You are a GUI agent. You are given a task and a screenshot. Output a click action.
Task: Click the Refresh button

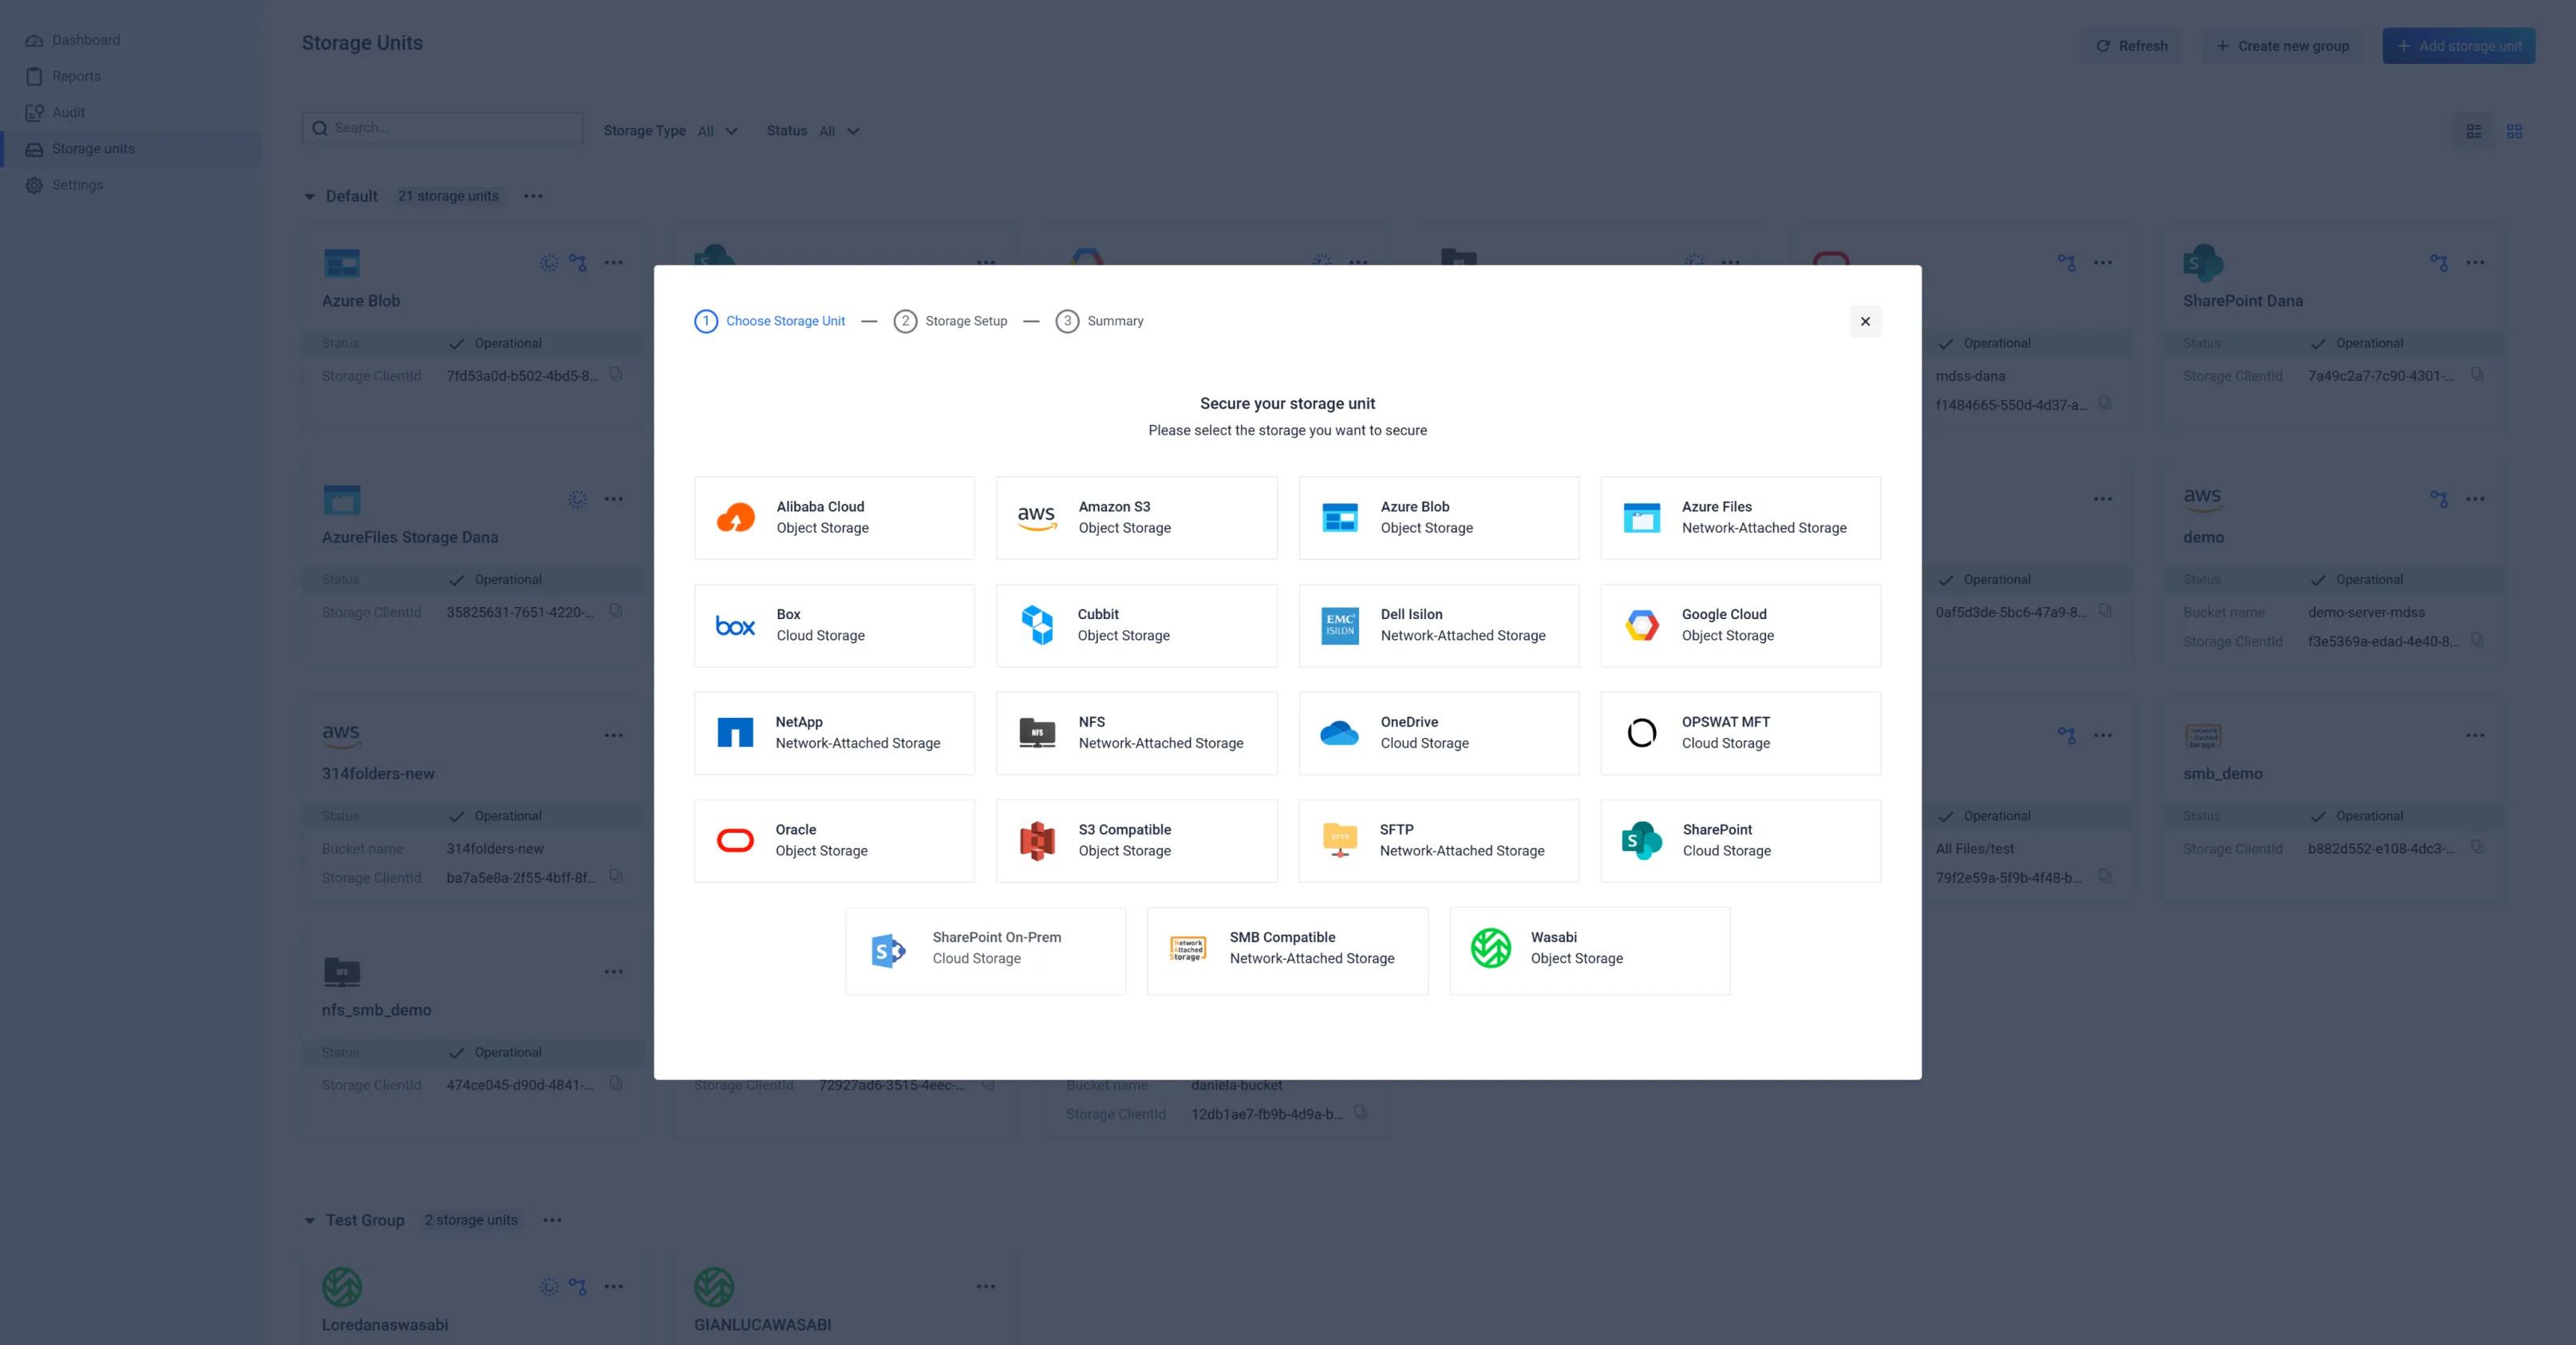[2131, 46]
